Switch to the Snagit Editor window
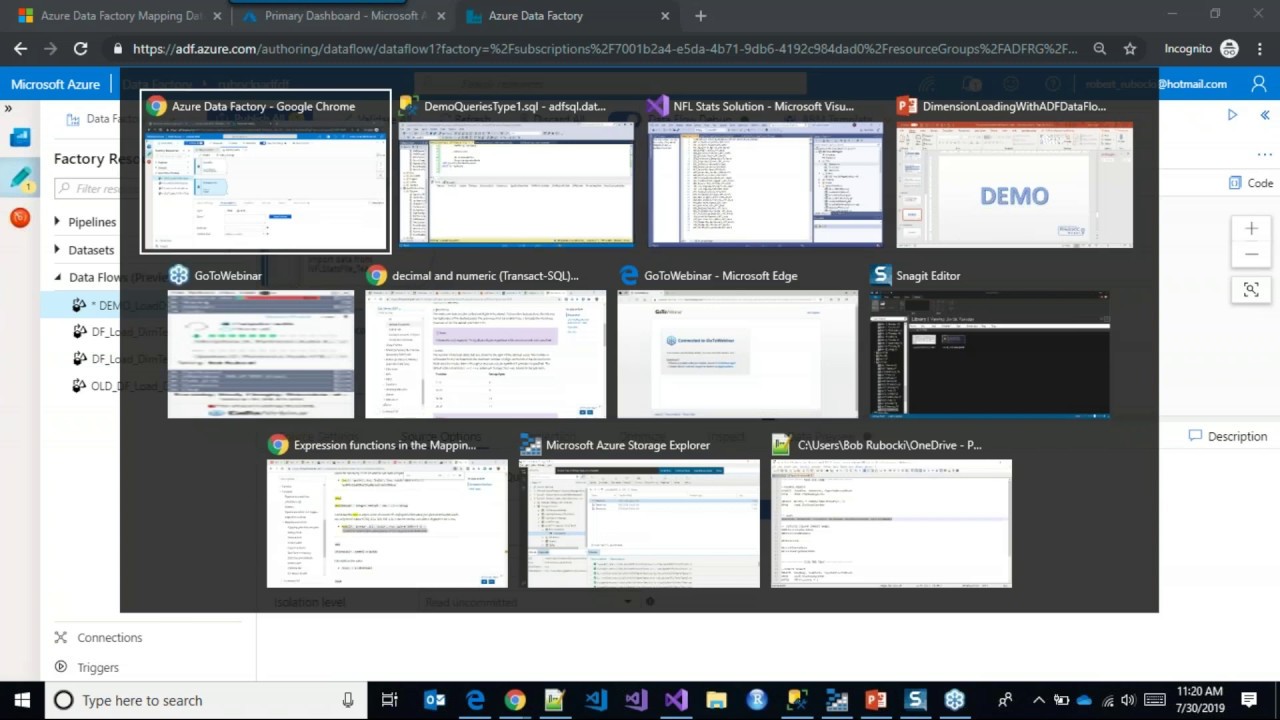The width and height of the screenshot is (1280, 720). [x=989, y=343]
